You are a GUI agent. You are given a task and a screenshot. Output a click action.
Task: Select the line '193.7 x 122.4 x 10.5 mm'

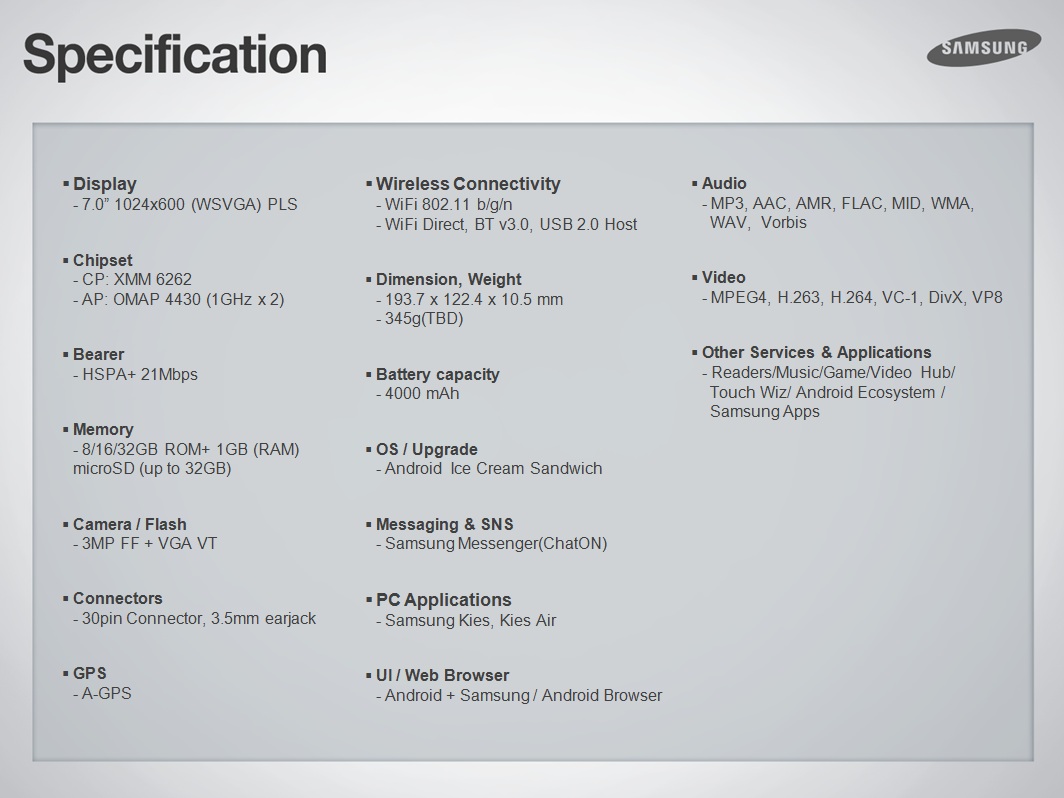click(474, 299)
